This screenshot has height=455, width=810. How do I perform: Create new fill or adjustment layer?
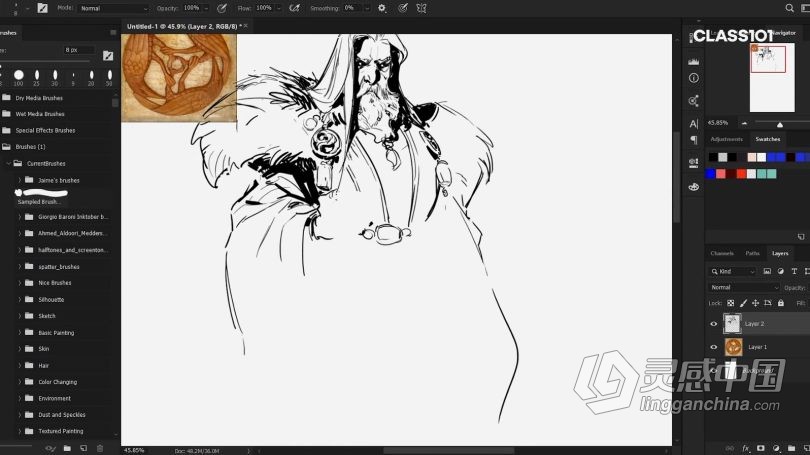[x=776, y=448]
